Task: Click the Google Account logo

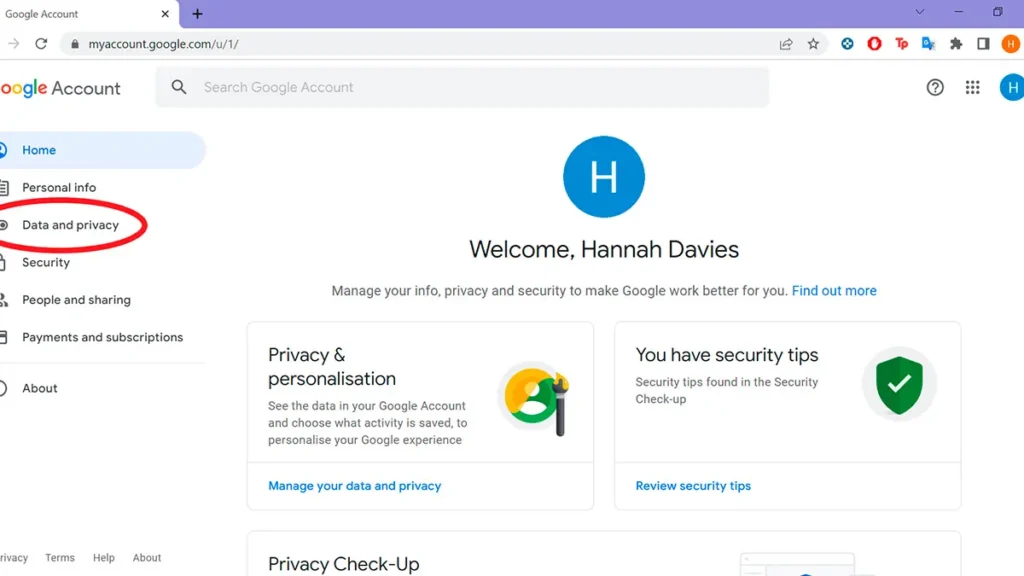Action: pos(60,88)
